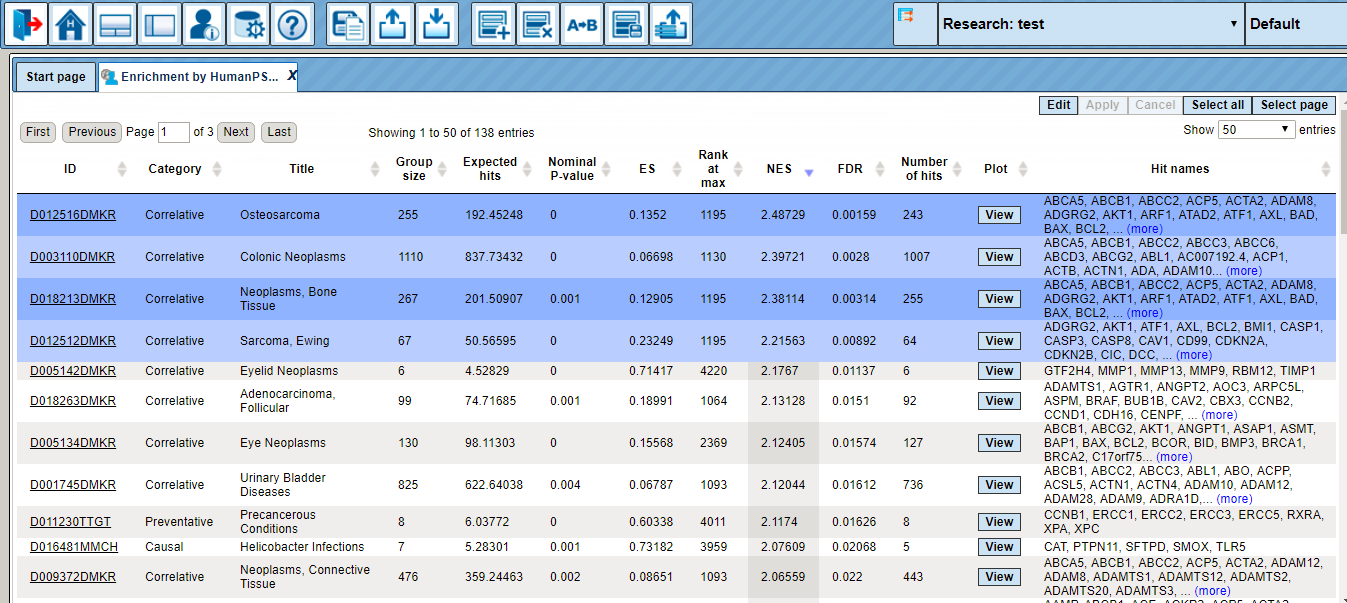Toggle the left side panel layout icon
The width and height of the screenshot is (1347, 603).
pyautogui.click(x=159, y=24)
